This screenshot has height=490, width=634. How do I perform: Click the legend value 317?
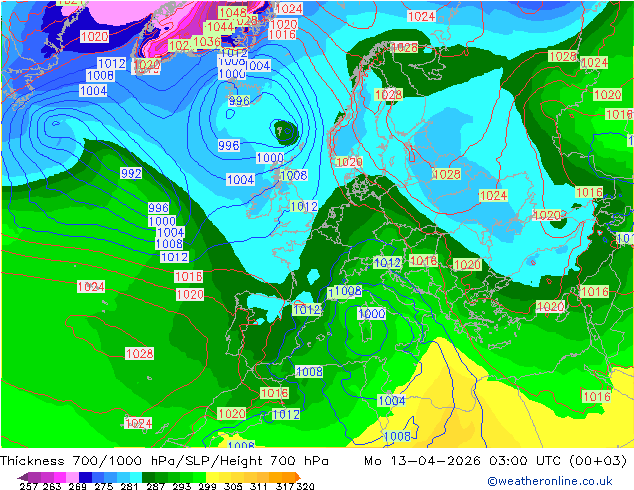pyautogui.click(x=285, y=486)
